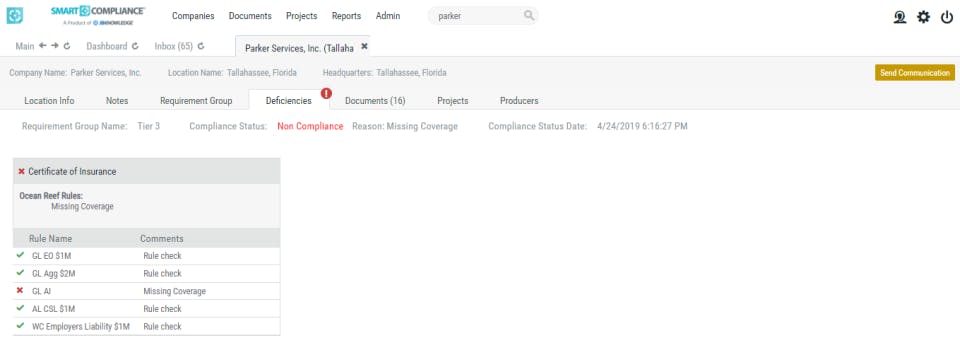The width and height of the screenshot is (960, 360).
Task: Open the user profile icon
Action: click(x=899, y=17)
